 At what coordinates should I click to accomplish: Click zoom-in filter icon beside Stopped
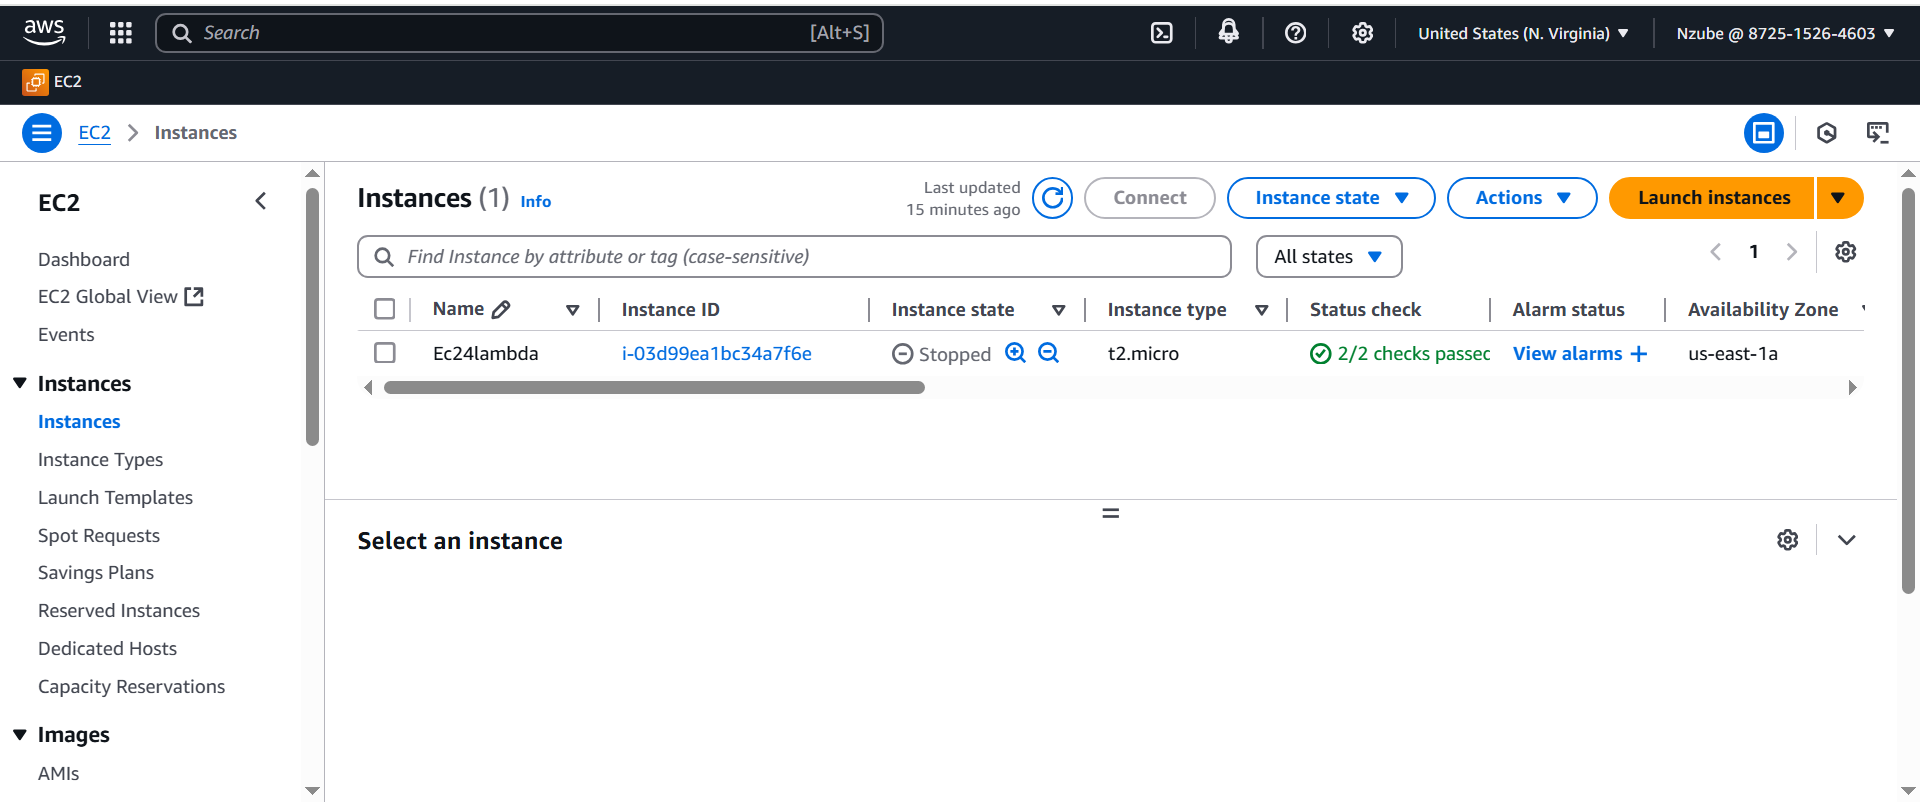coord(1015,353)
